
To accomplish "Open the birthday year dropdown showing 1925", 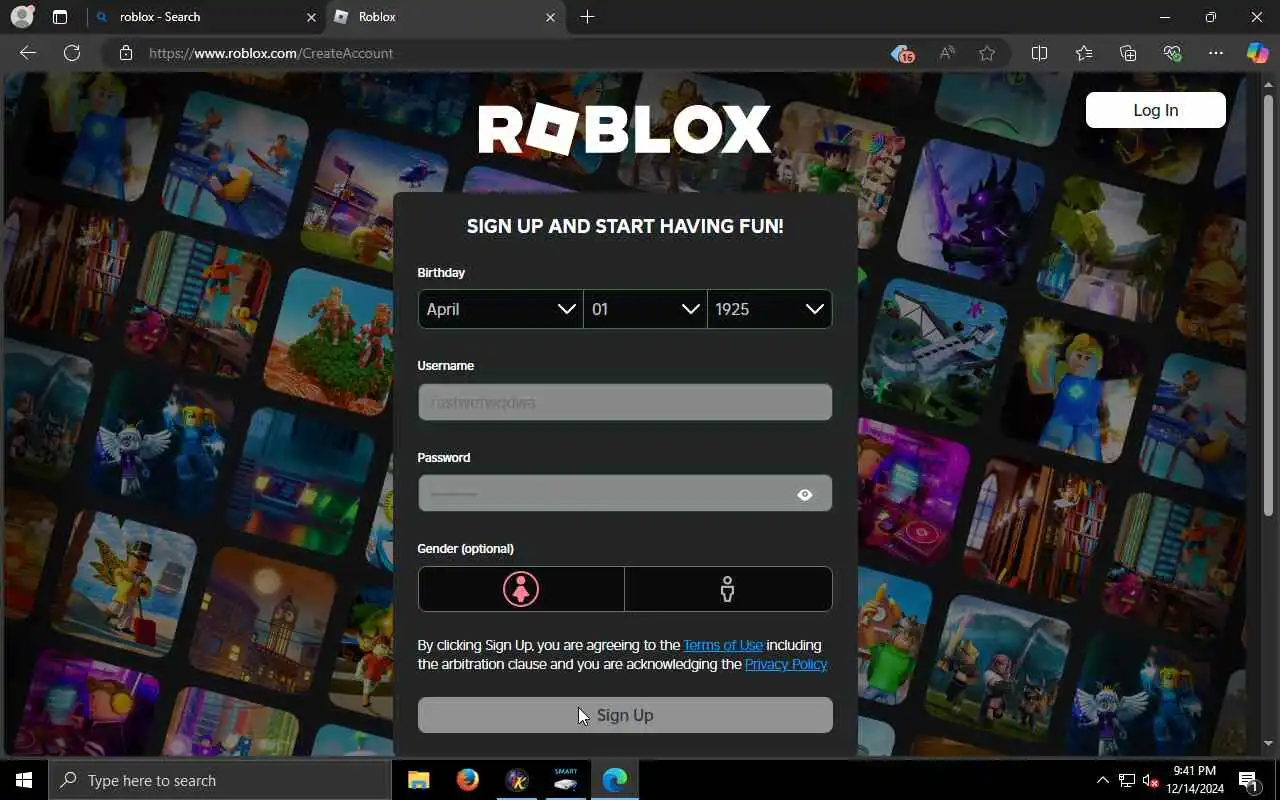I will point(770,309).
